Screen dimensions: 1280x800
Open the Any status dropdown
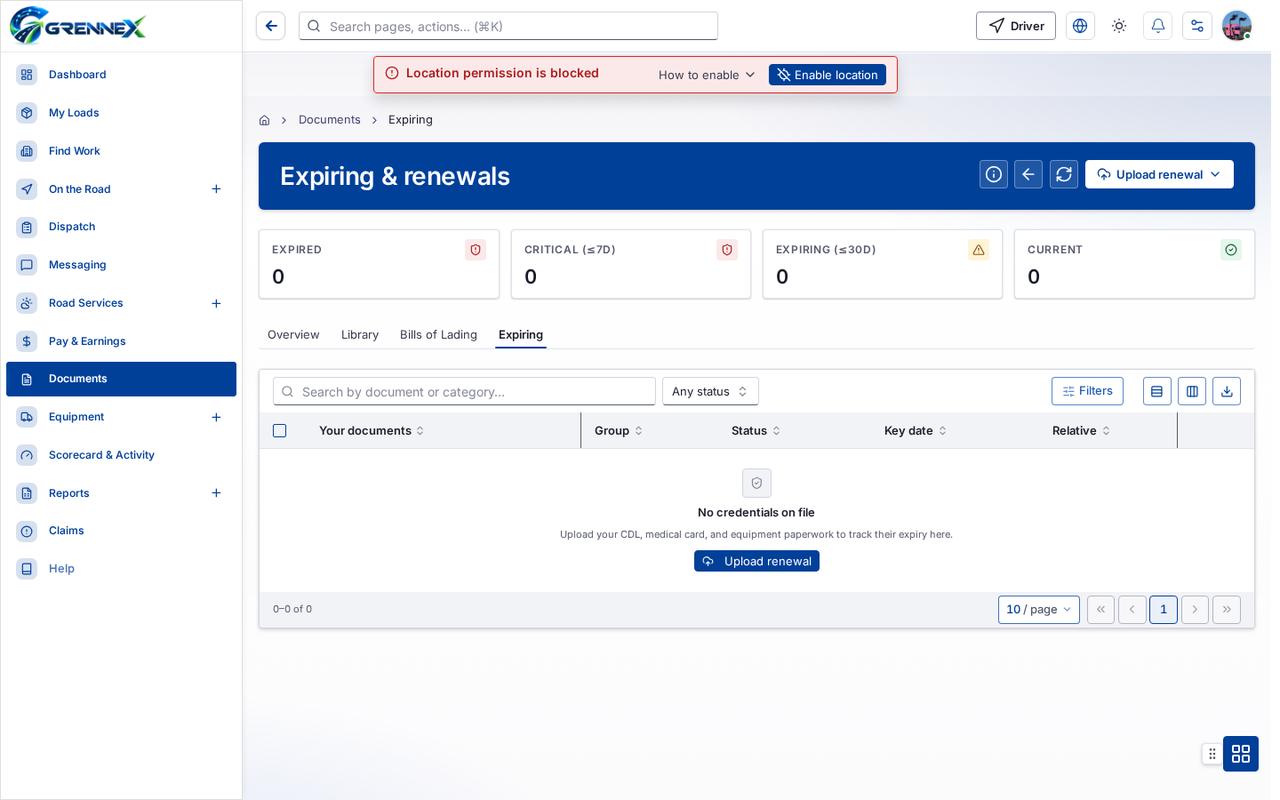(x=710, y=391)
